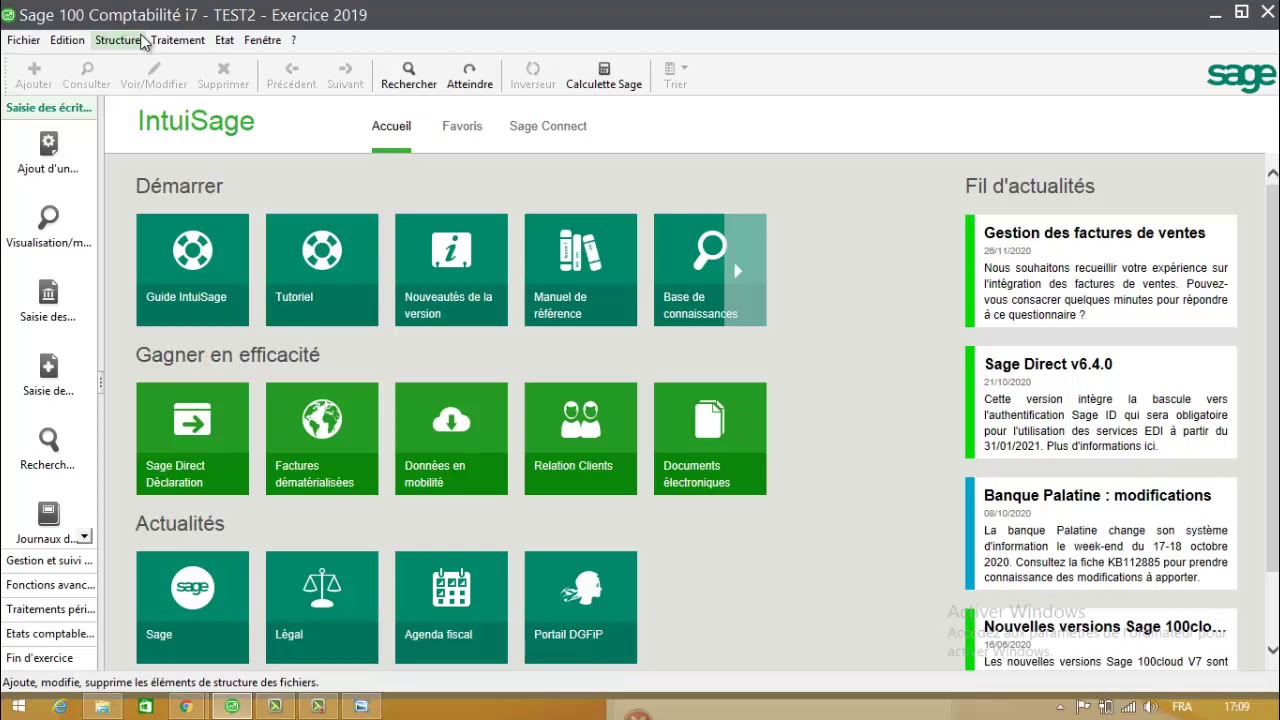Expand Traitements péri... sidebar section

click(x=49, y=609)
